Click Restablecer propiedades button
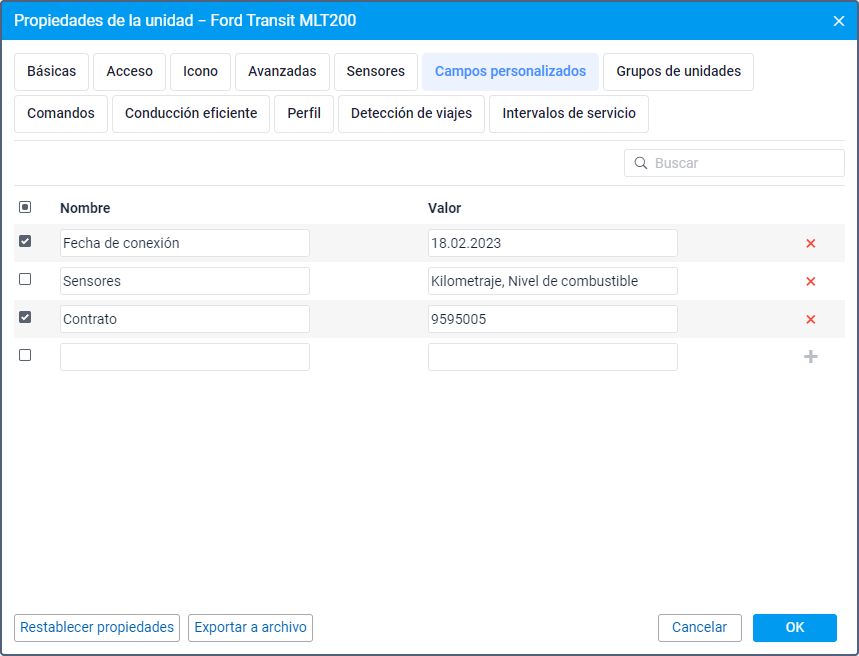Image resolution: width=859 pixels, height=656 pixels. (97, 628)
